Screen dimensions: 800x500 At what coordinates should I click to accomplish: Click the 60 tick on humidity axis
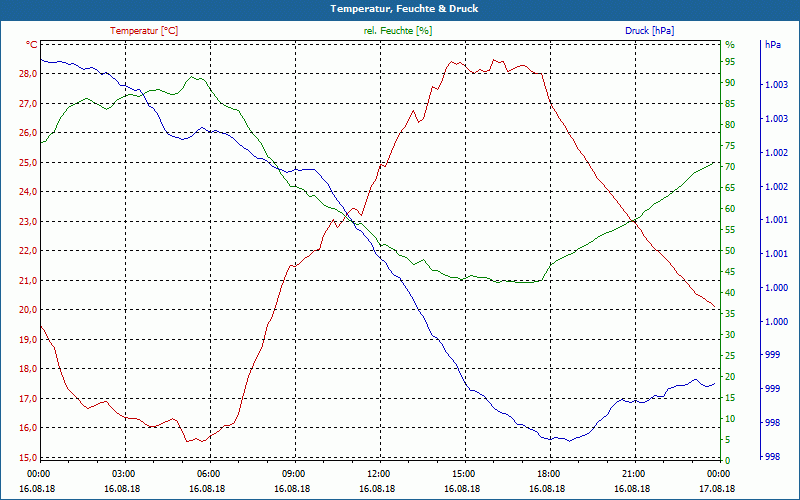coord(730,209)
